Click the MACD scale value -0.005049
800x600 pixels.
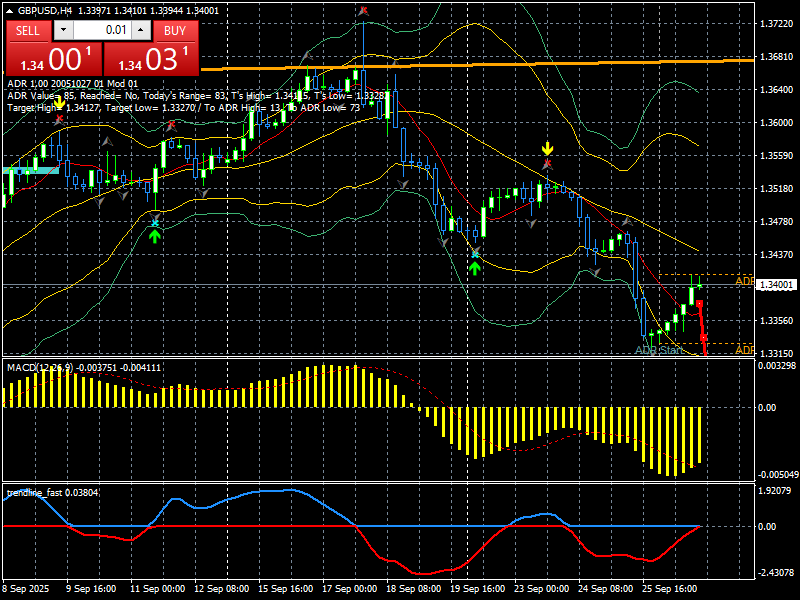[x=777, y=474]
